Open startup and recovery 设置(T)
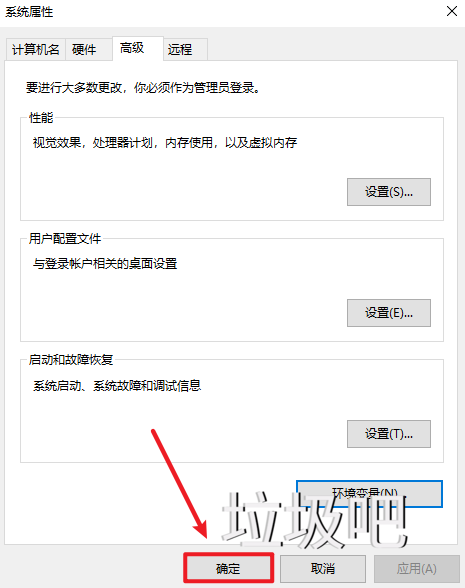This screenshot has height=588, width=465. coord(388,434)
